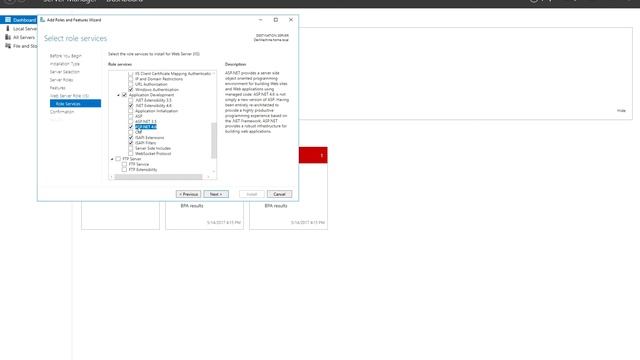The height and width of the screenshot is (360, 640).
Task: Uncheck .NET Extensibility 4.6
Action: tap(131, 105)
